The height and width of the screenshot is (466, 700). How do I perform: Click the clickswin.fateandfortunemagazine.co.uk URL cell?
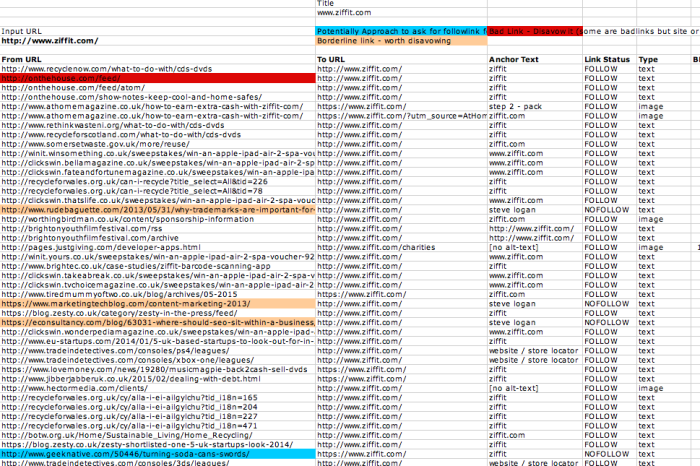[x=158, y=172]
